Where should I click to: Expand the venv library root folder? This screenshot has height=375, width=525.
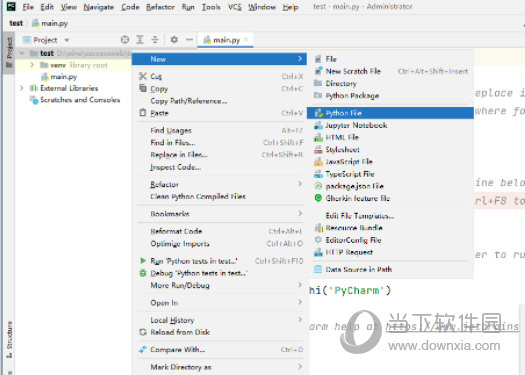pyautogui.click(x=32, y=65)
